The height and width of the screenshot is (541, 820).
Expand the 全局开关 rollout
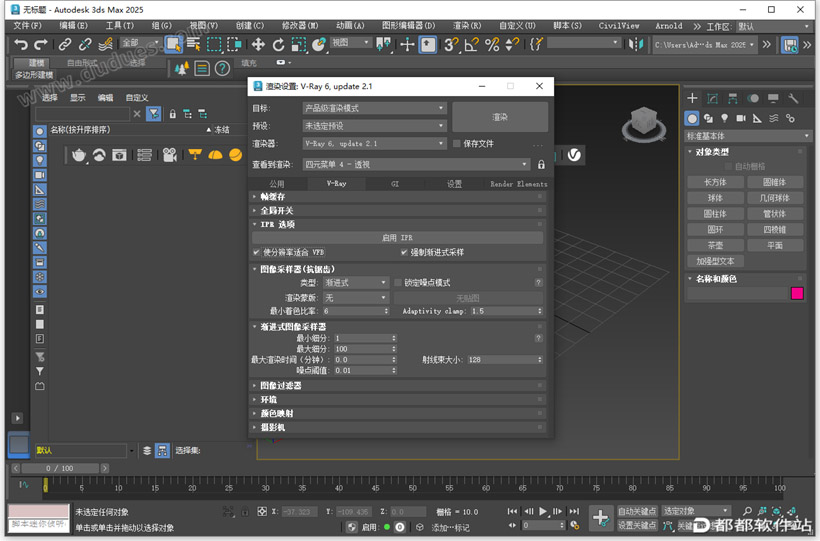398,210
